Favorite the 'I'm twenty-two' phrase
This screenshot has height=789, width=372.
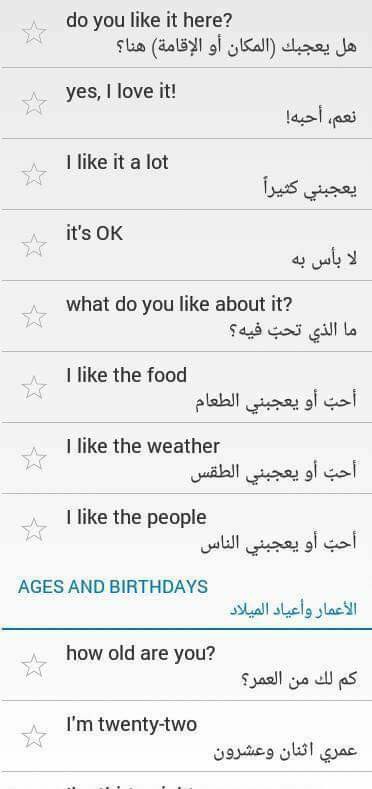pos(34,737)
